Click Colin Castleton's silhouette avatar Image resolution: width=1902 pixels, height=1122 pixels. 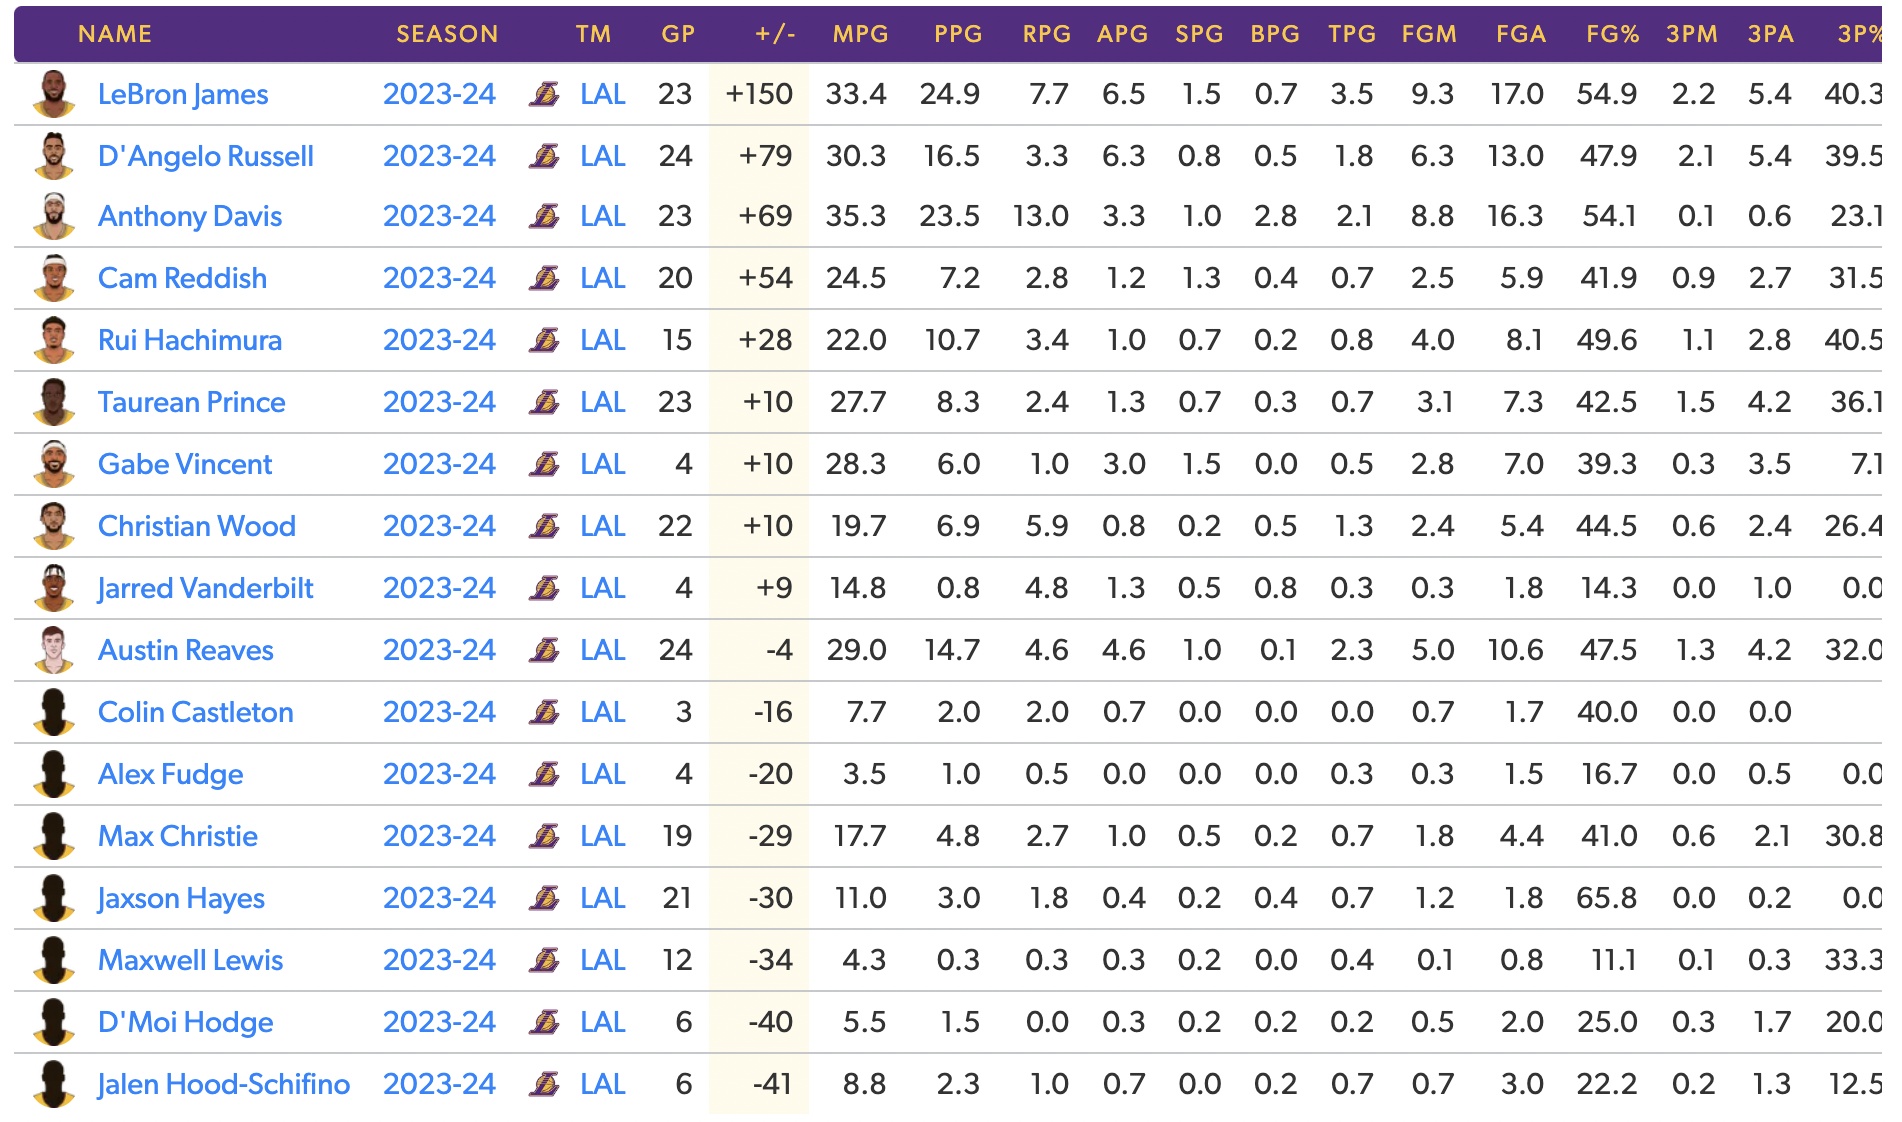pos(54,712)
